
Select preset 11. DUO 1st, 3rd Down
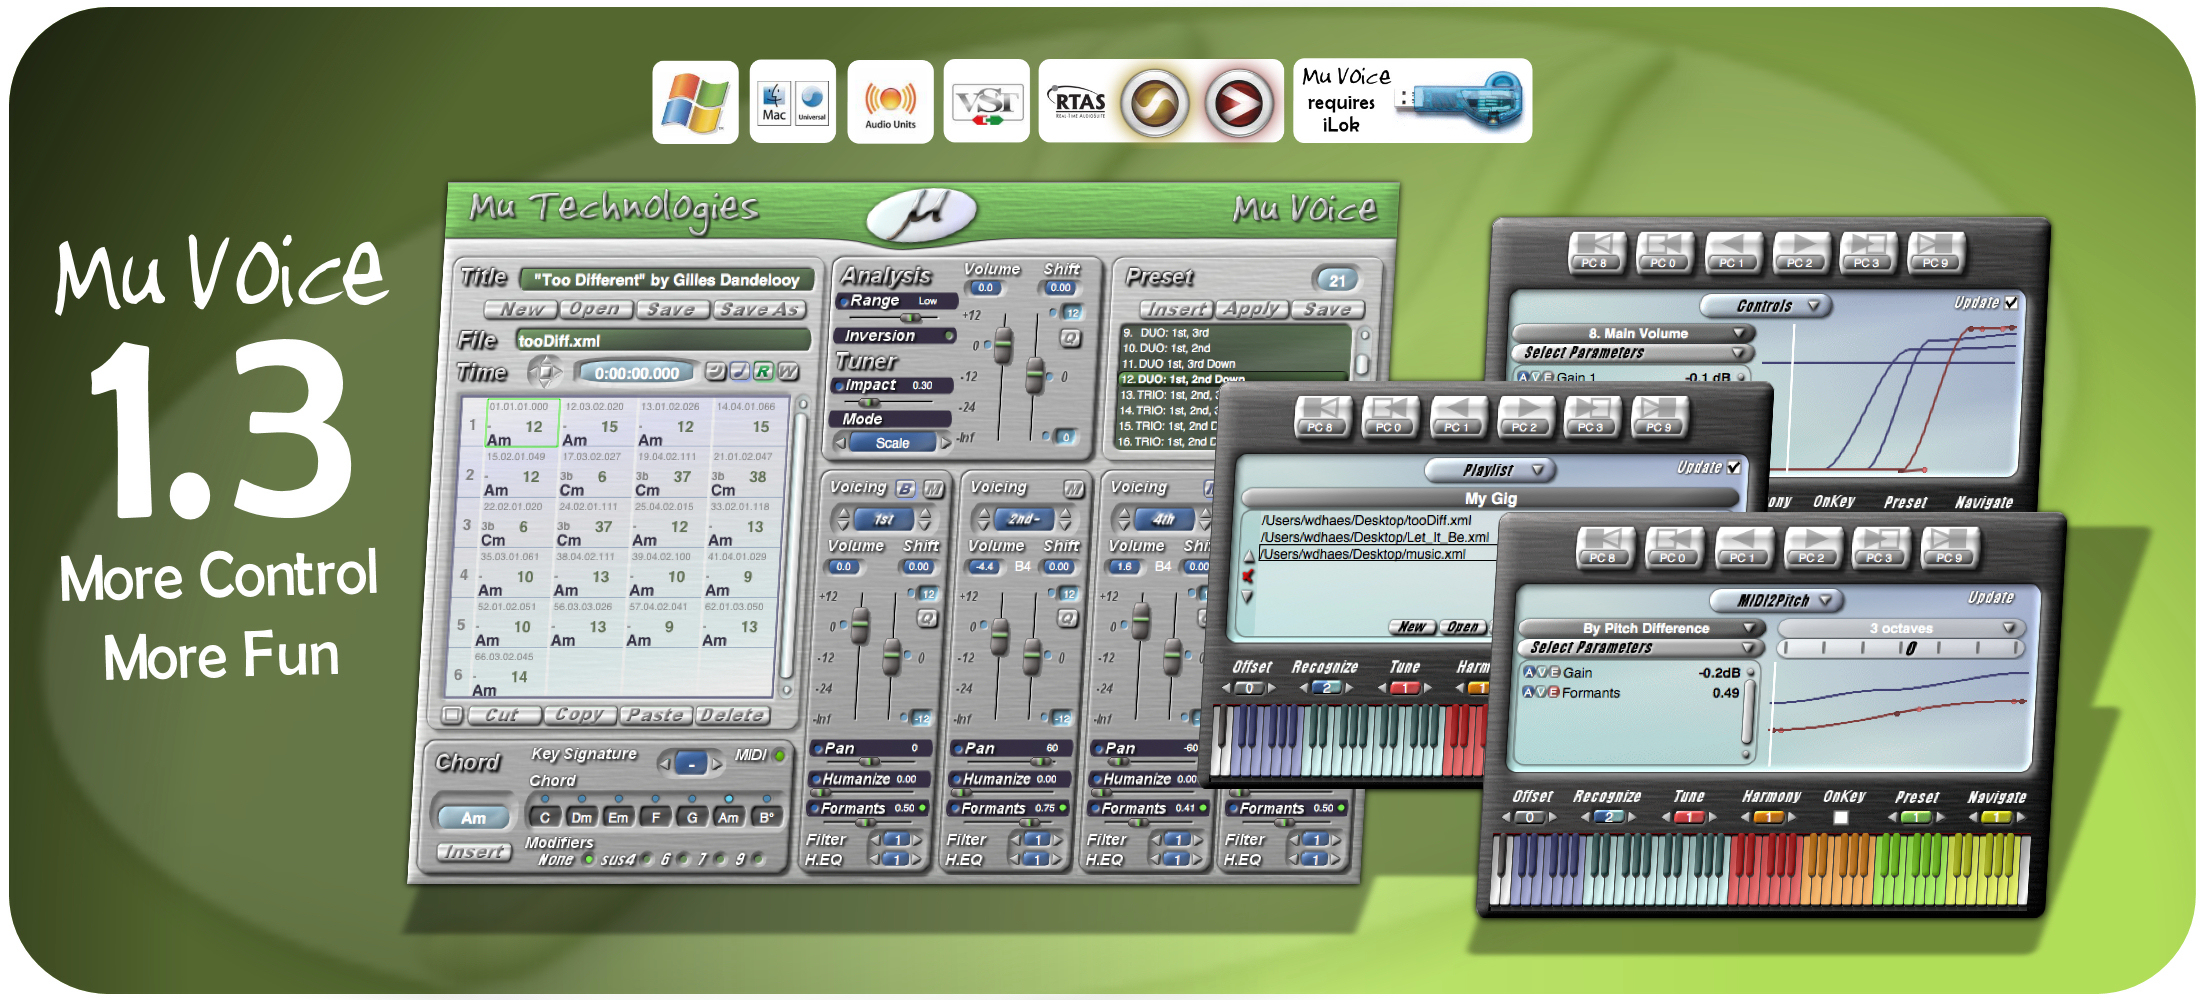pyautogui.click(x=1235, y=364)
